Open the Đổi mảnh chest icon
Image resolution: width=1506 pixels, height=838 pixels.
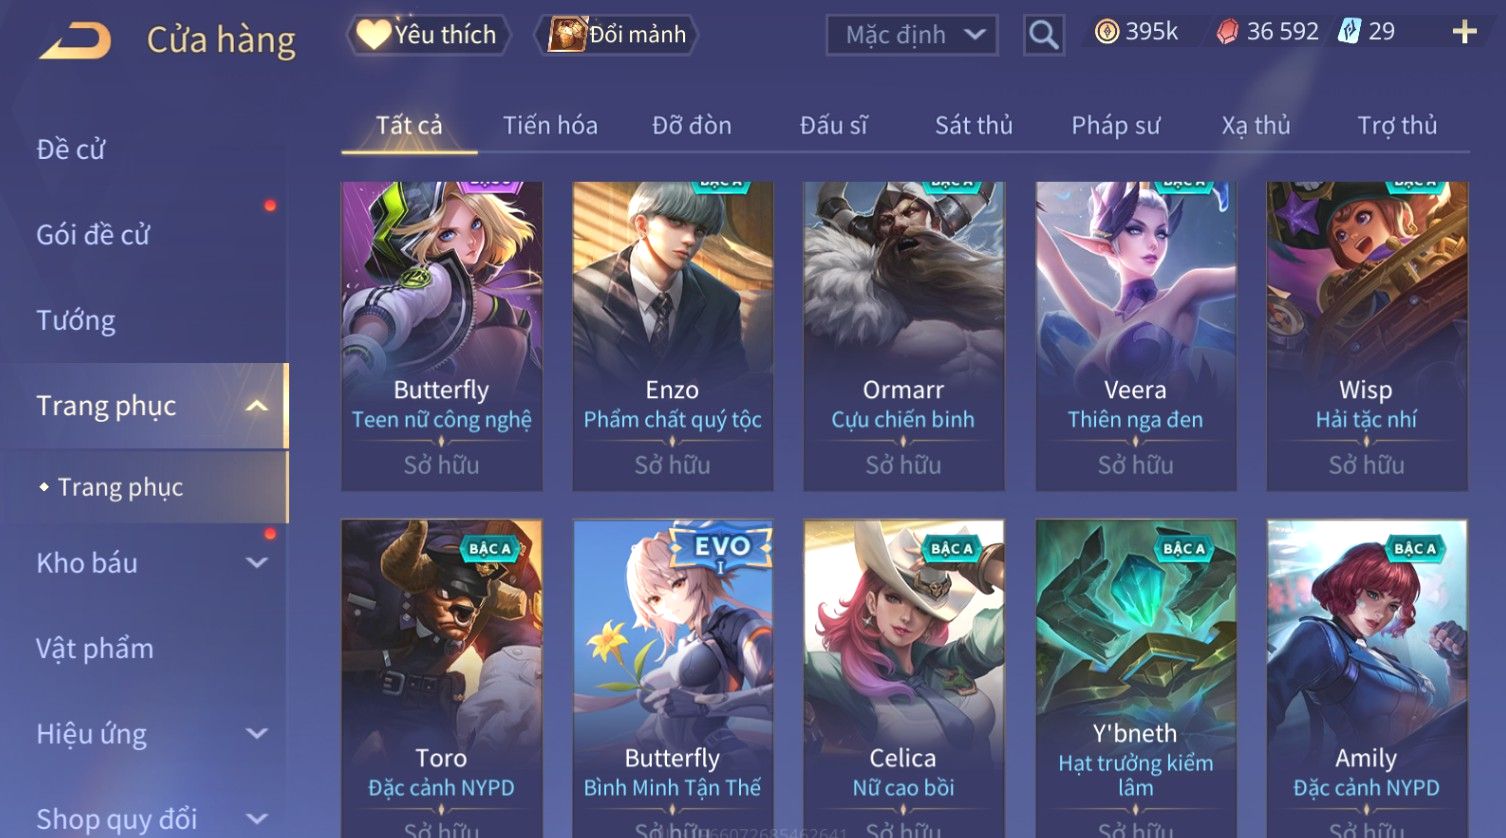(x=567, y=34)
